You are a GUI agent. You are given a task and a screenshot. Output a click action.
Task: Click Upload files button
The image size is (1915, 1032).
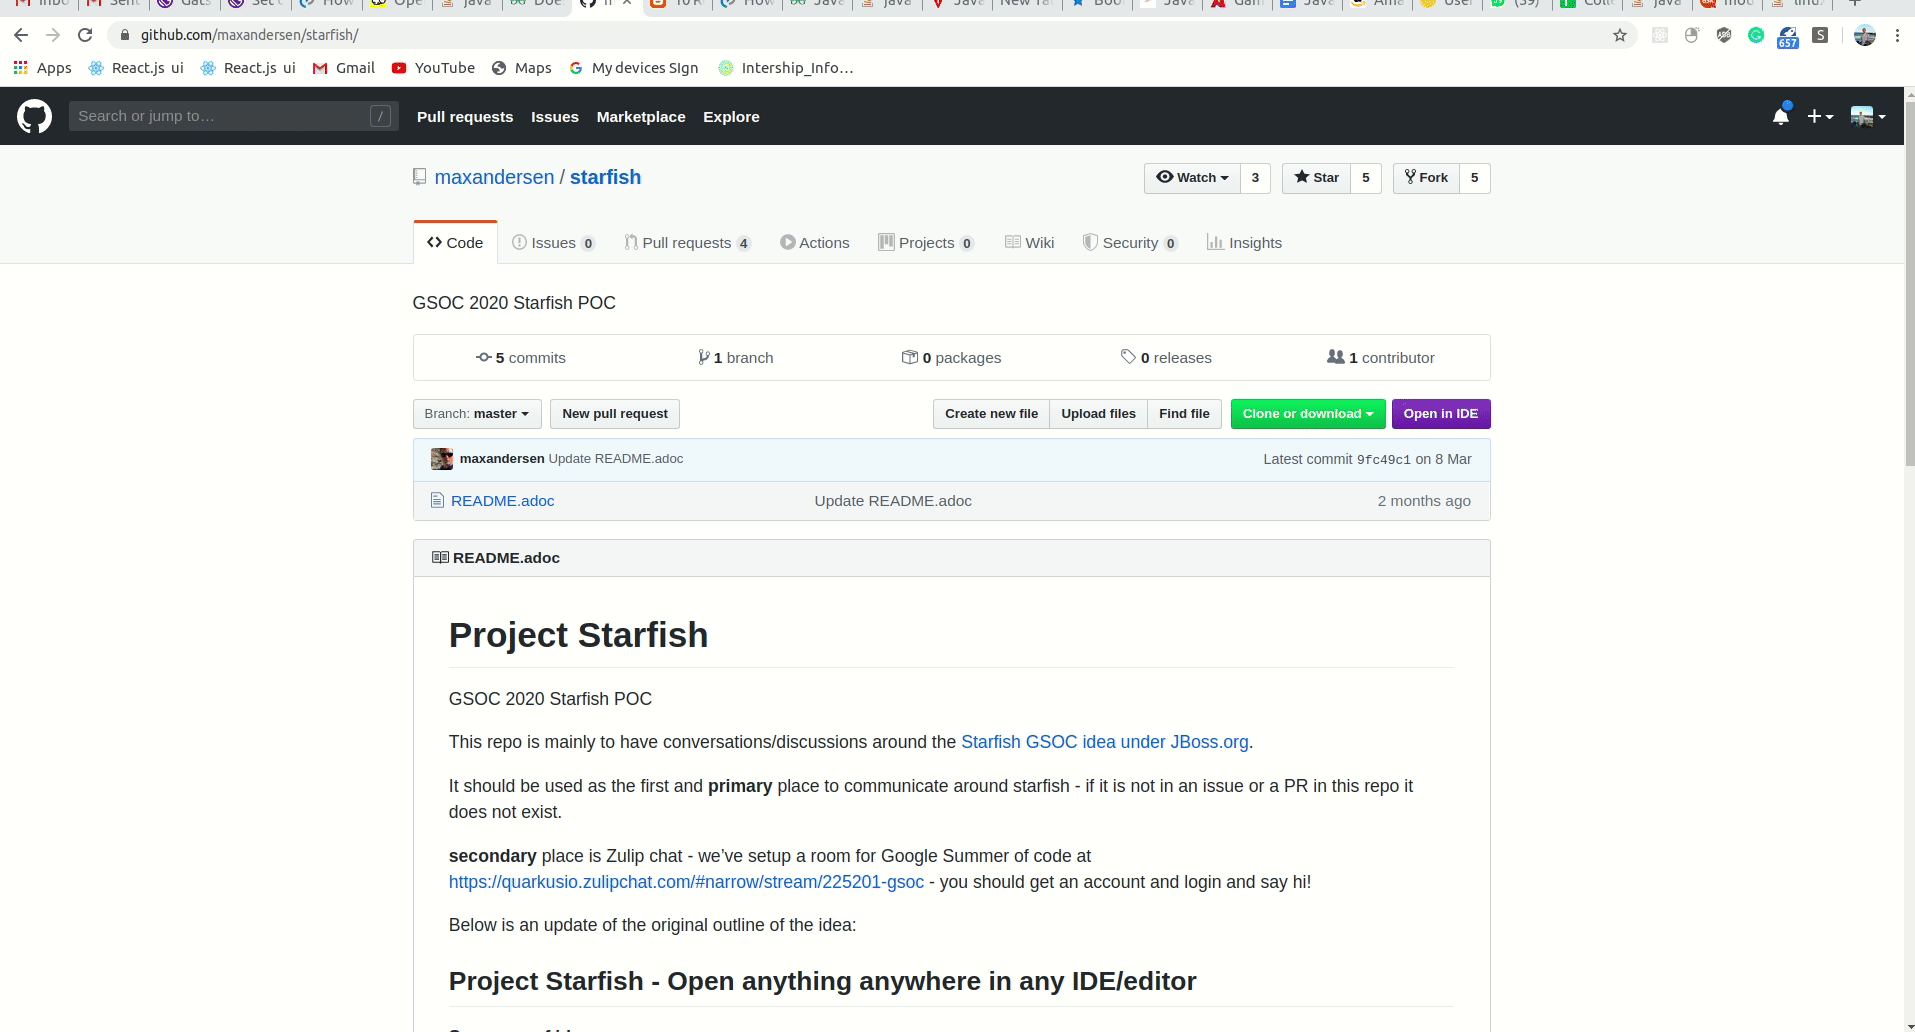click(1098, 414)
